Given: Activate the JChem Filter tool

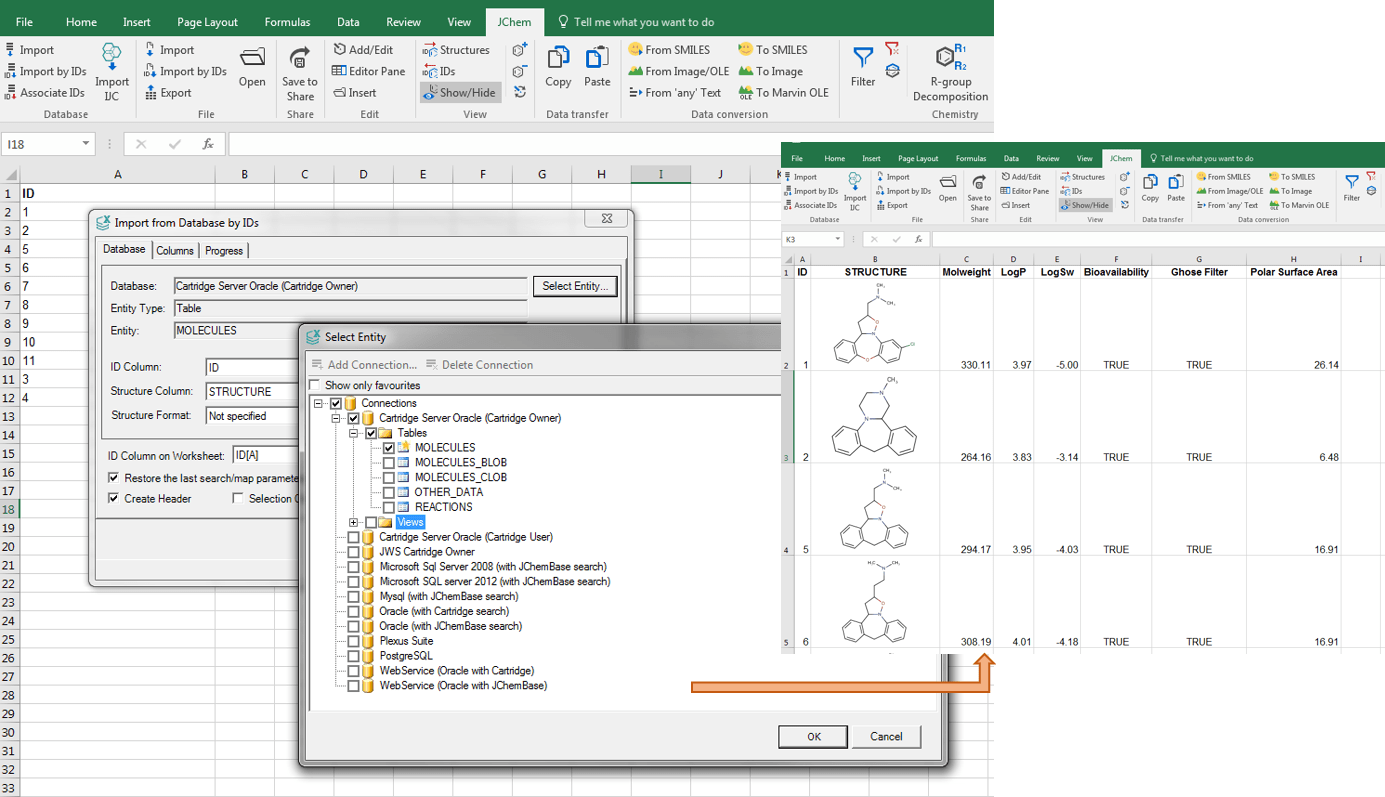Looking at the screenshot, I should point(862,69).
